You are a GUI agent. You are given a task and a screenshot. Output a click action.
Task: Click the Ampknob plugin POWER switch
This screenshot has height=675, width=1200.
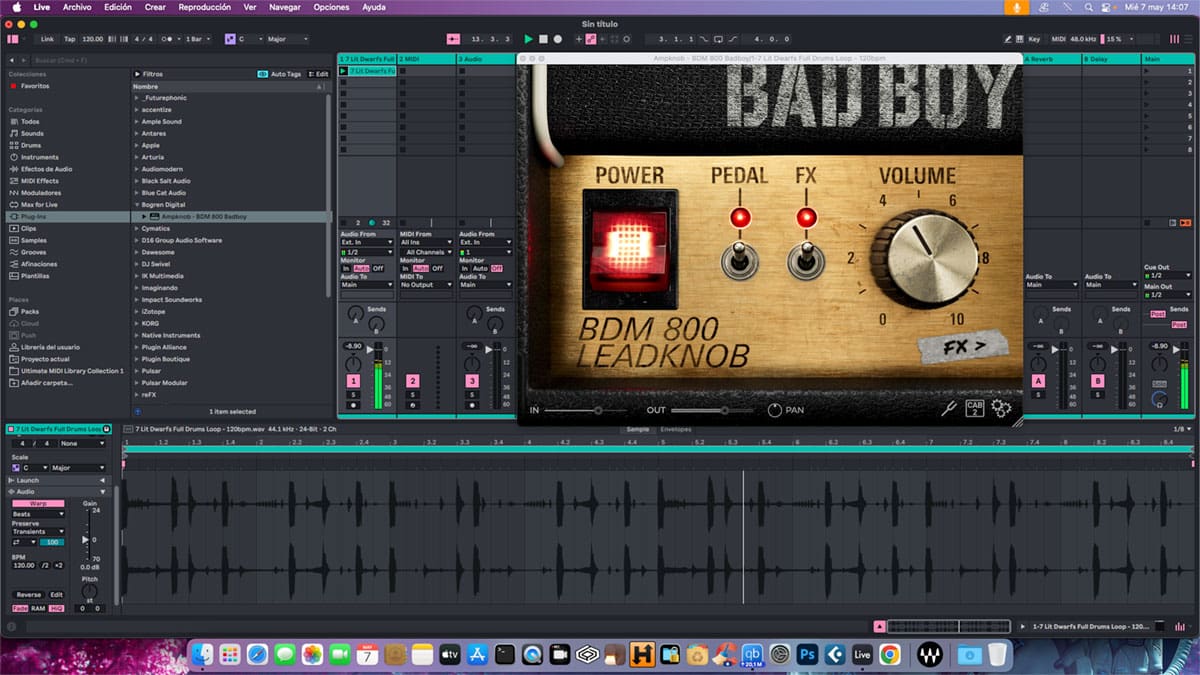coord(631,247)
